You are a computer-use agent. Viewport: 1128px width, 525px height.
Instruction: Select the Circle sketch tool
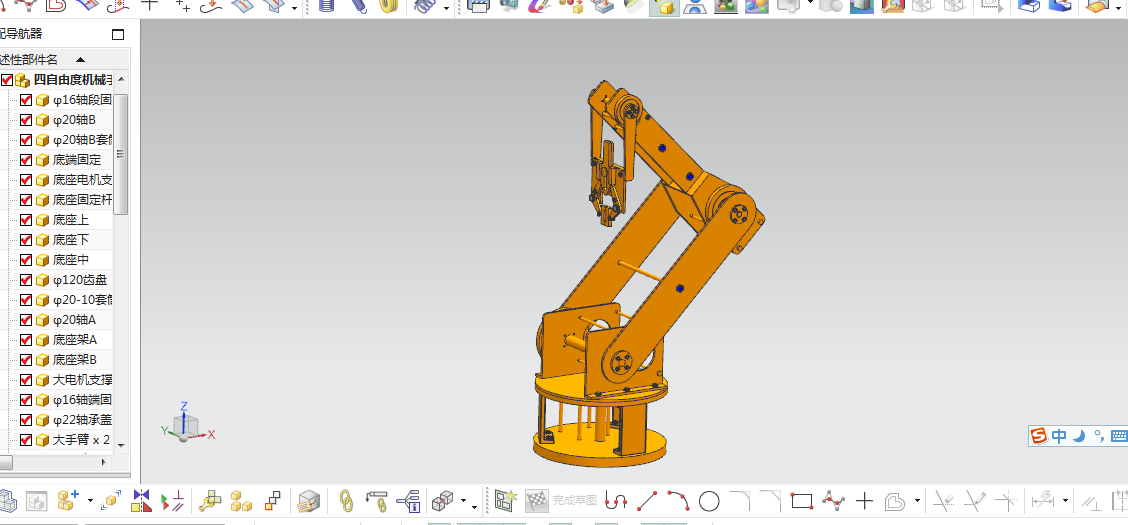709,501
